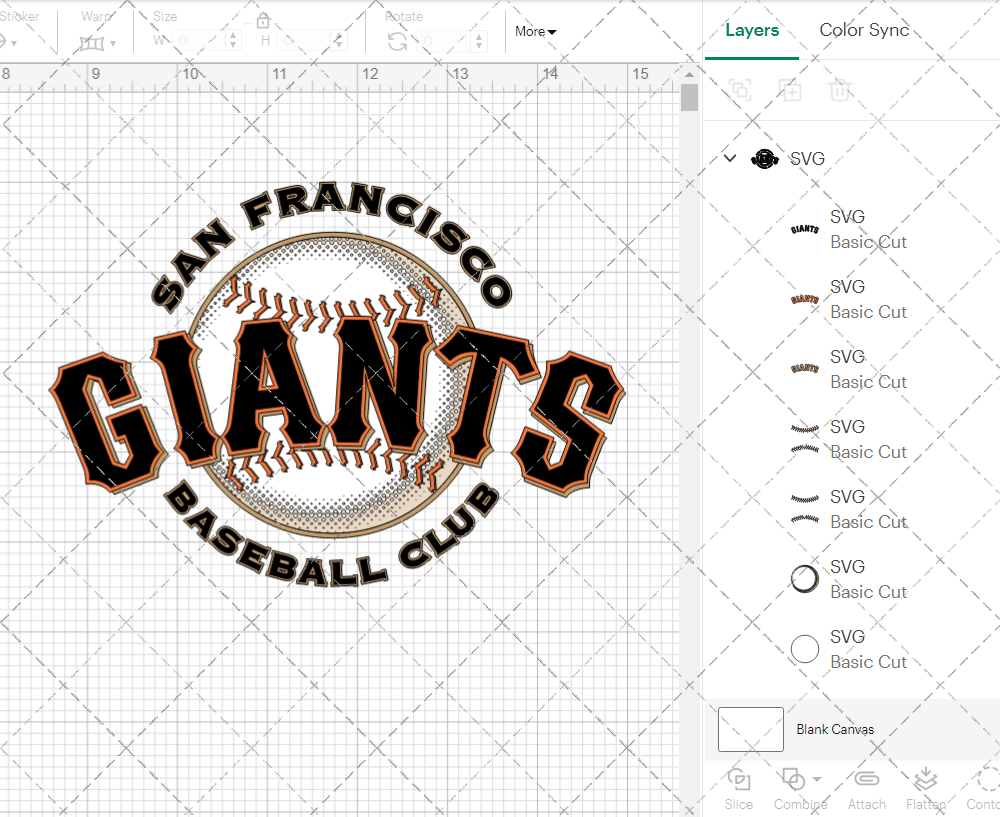Click the Rotate stepper arrows
Viewport: 1000px width, 817px height.
478,41
